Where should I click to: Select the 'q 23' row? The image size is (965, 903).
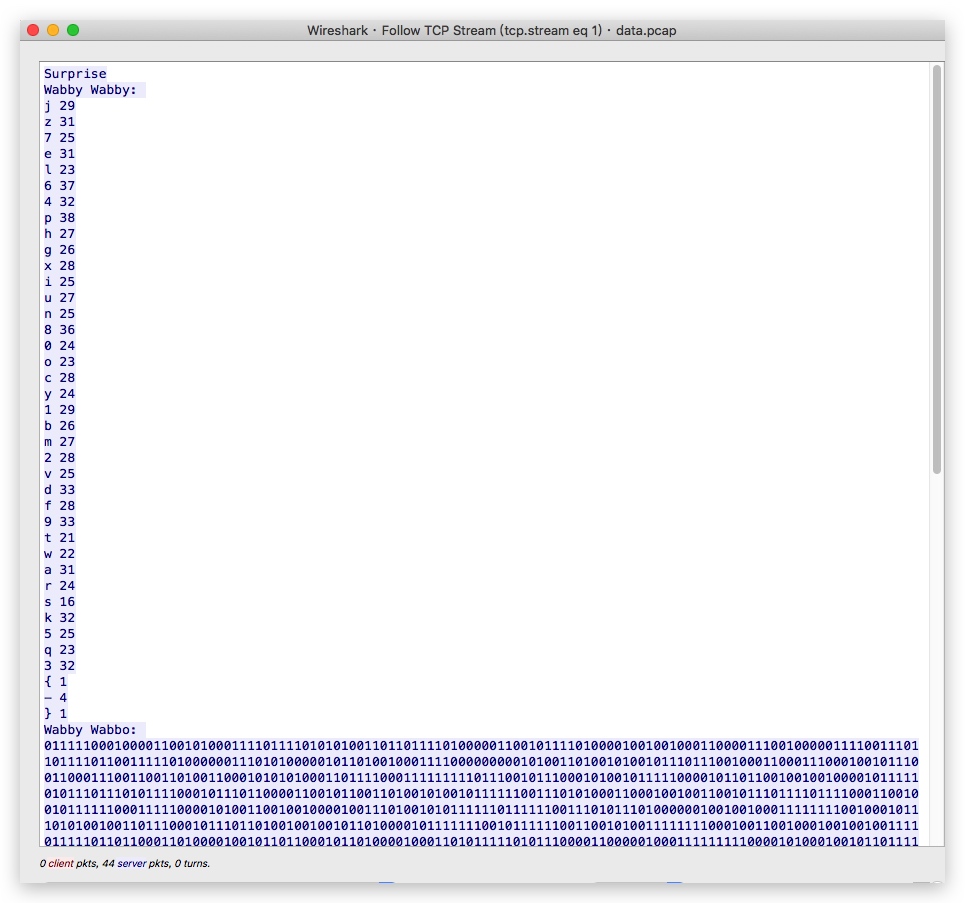click(x=59, y=650)
